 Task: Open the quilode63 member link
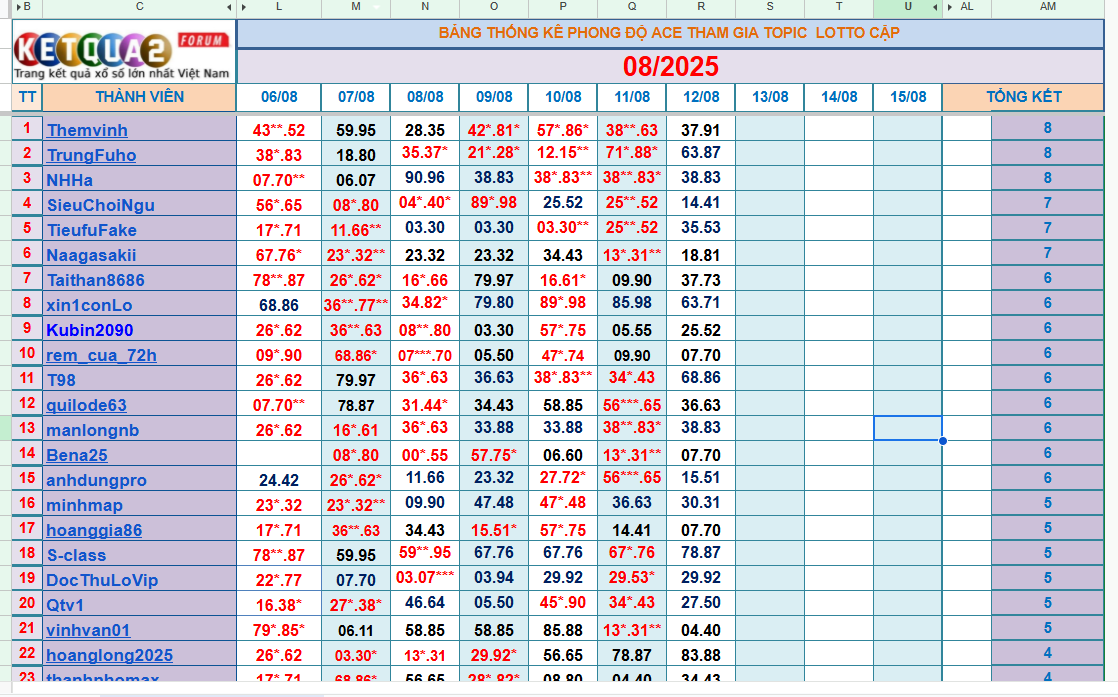86,405
